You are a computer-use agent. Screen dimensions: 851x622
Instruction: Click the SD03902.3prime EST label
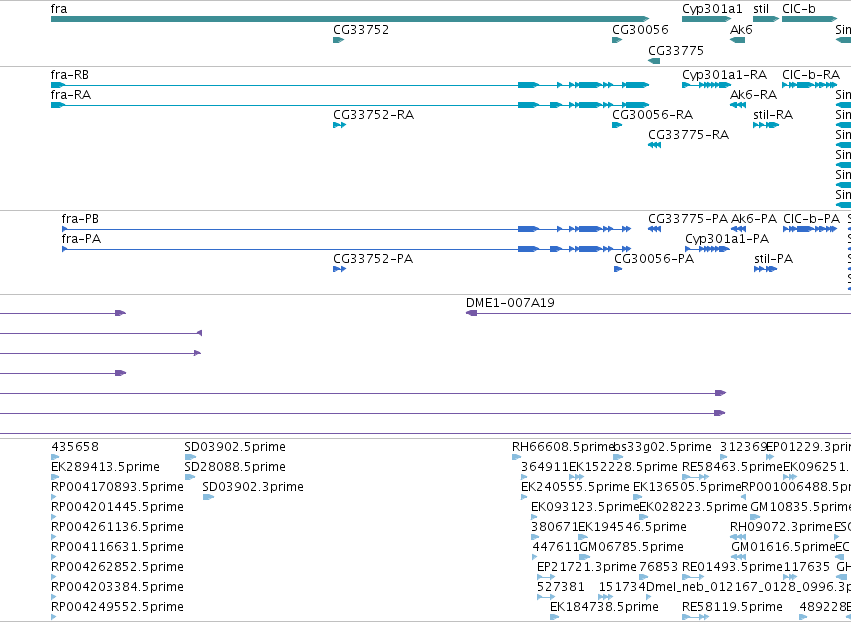(253, 487)
